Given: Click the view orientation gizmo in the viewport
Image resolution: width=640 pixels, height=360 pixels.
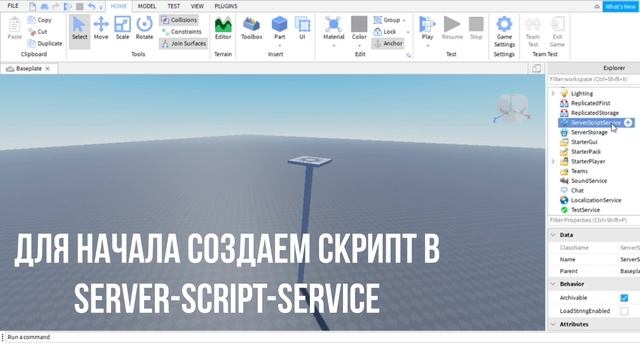Looking at the screenshot, I should 512,108.
